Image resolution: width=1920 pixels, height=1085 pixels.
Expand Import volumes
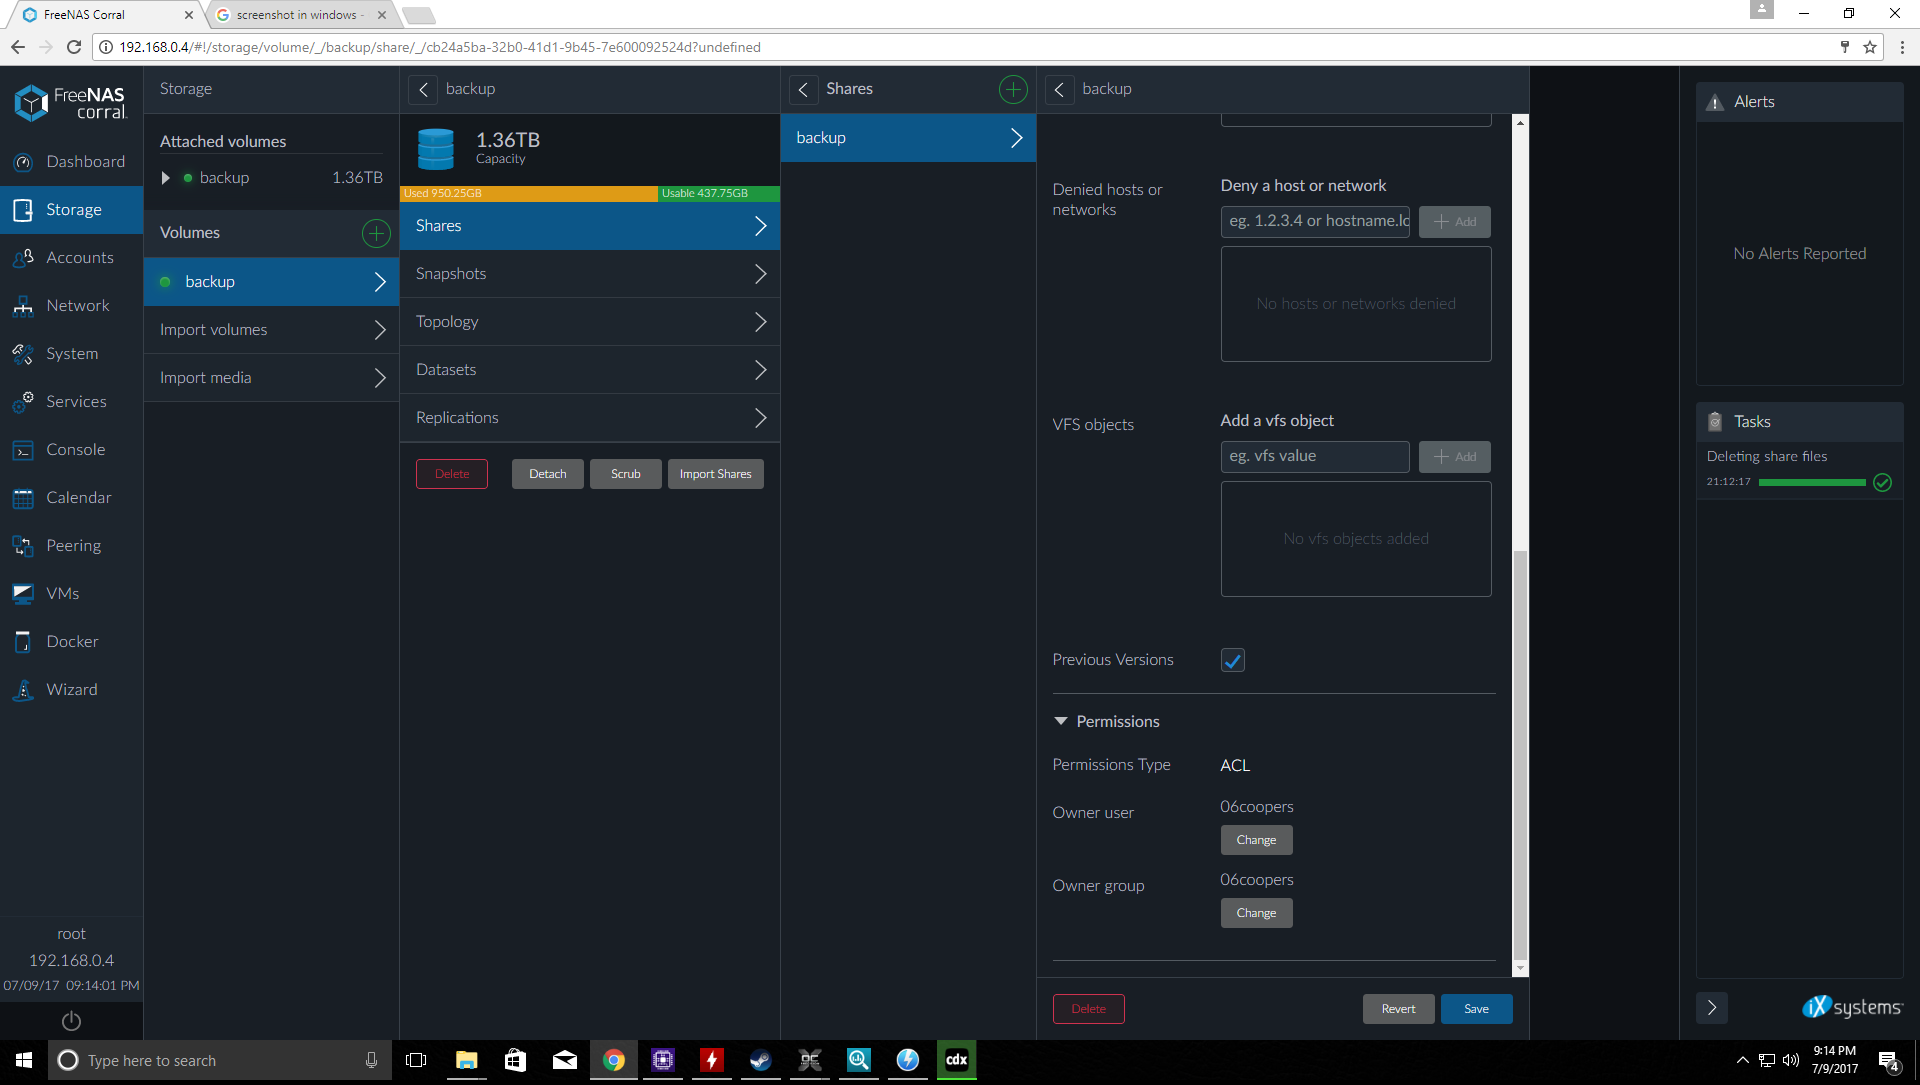click(271, 330)
